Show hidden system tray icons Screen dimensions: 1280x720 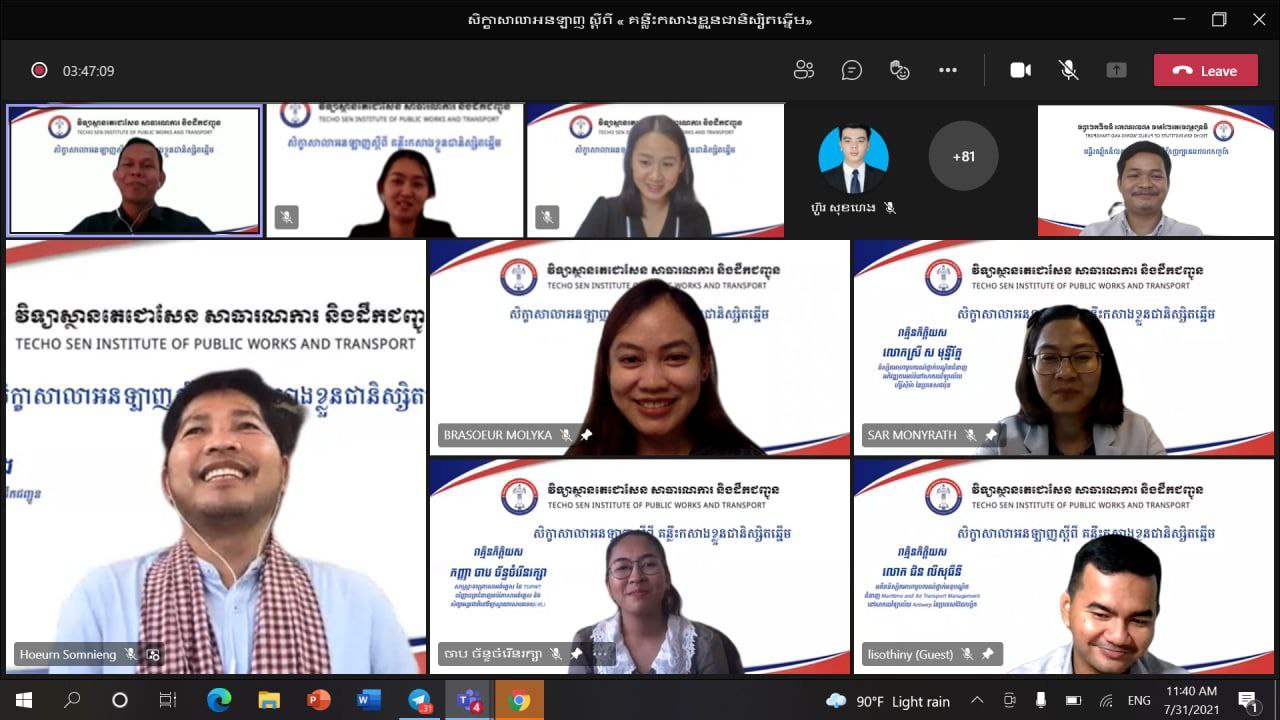(x=977, y=700)
